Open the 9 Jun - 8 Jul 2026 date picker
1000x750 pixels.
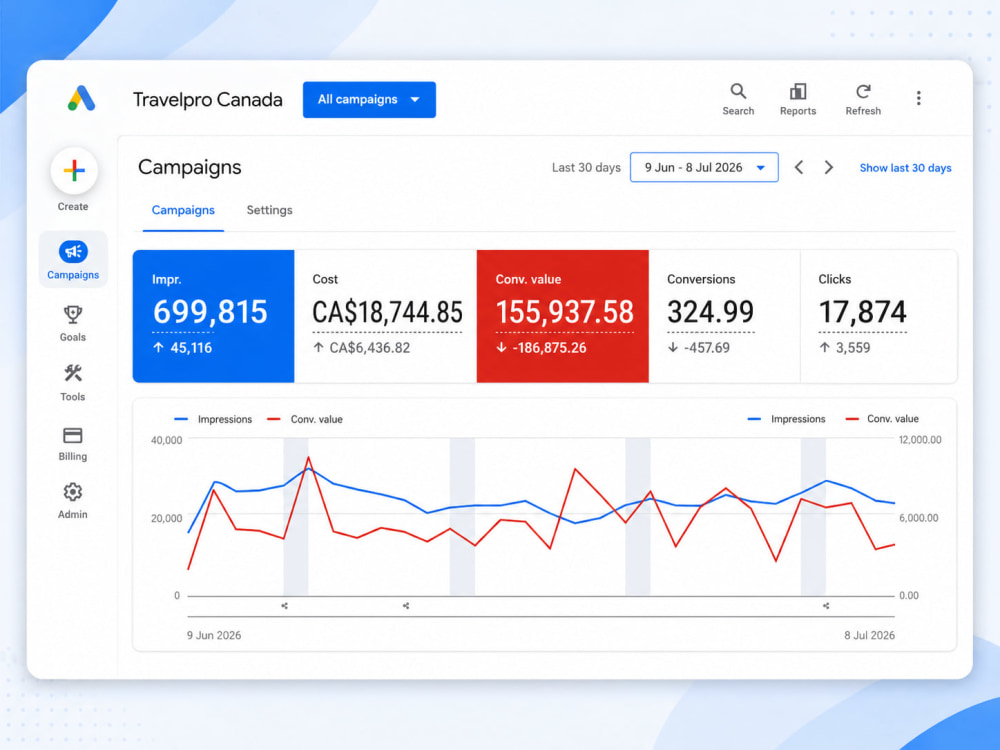(704, 167)
